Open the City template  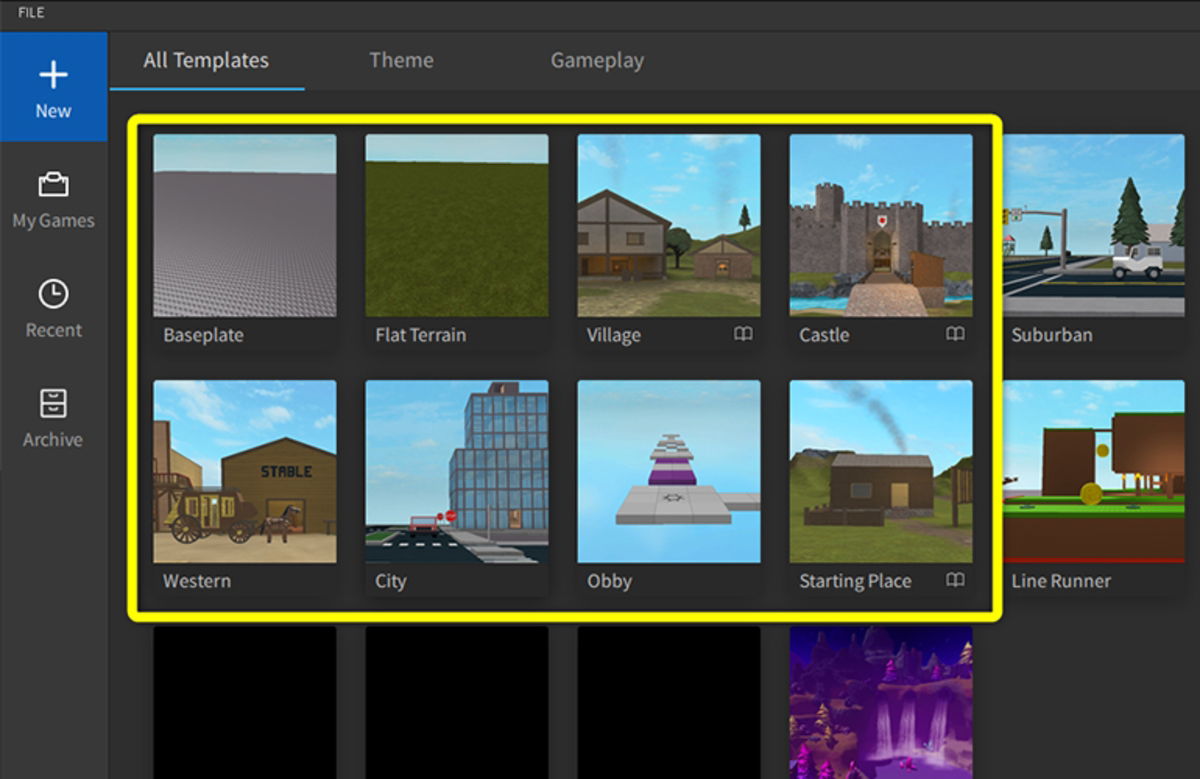click(457, 470)
